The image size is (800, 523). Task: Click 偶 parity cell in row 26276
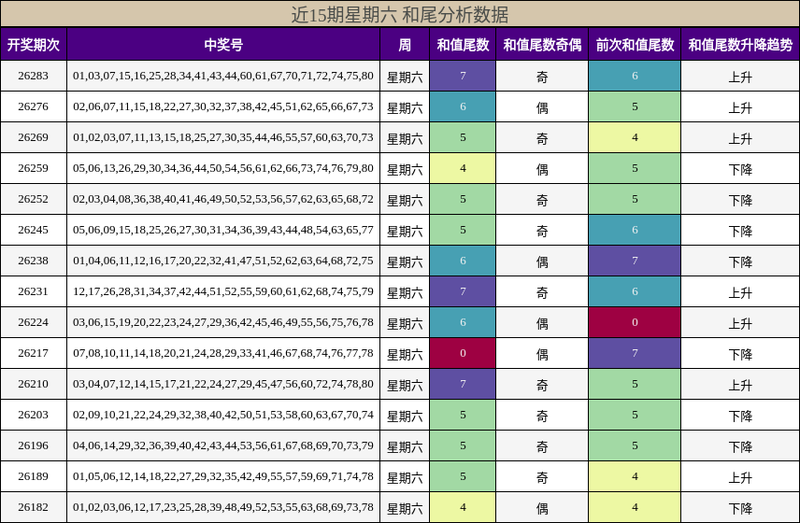coord(542,108)
